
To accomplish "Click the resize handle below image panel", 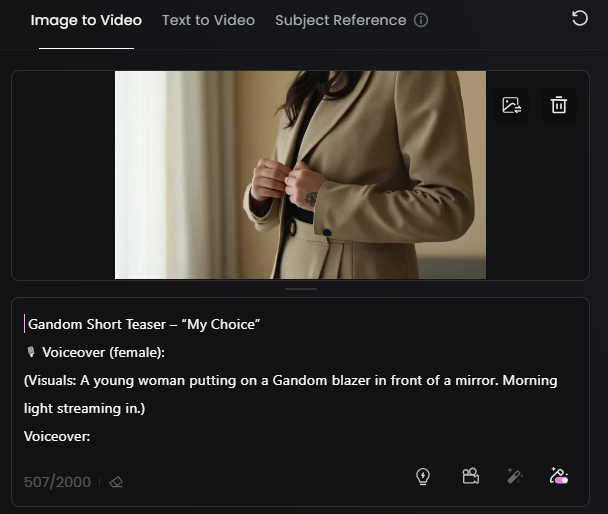I will (300, 289).
